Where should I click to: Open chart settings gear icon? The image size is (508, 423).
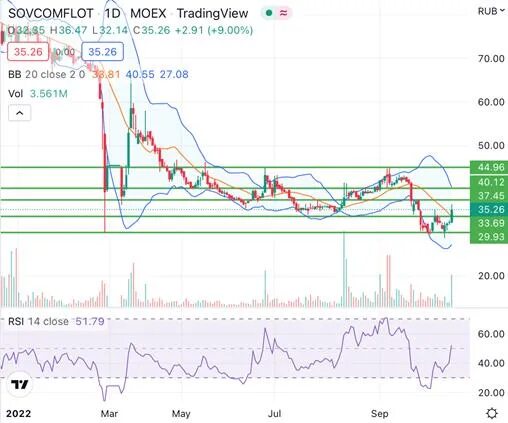pyautogui.click(x=492, y=413)
